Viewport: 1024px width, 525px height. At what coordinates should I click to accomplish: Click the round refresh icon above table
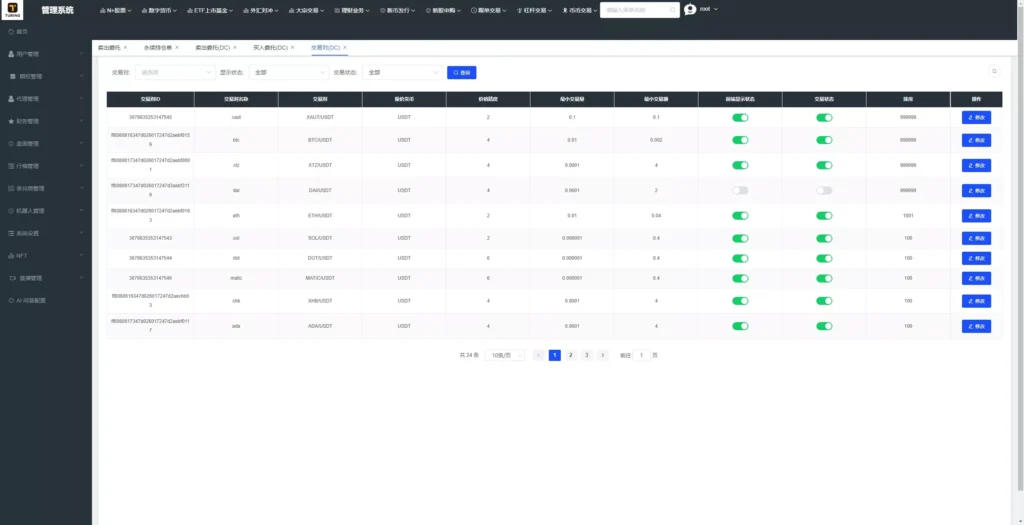pyautogui.click(x=995, y=72)
